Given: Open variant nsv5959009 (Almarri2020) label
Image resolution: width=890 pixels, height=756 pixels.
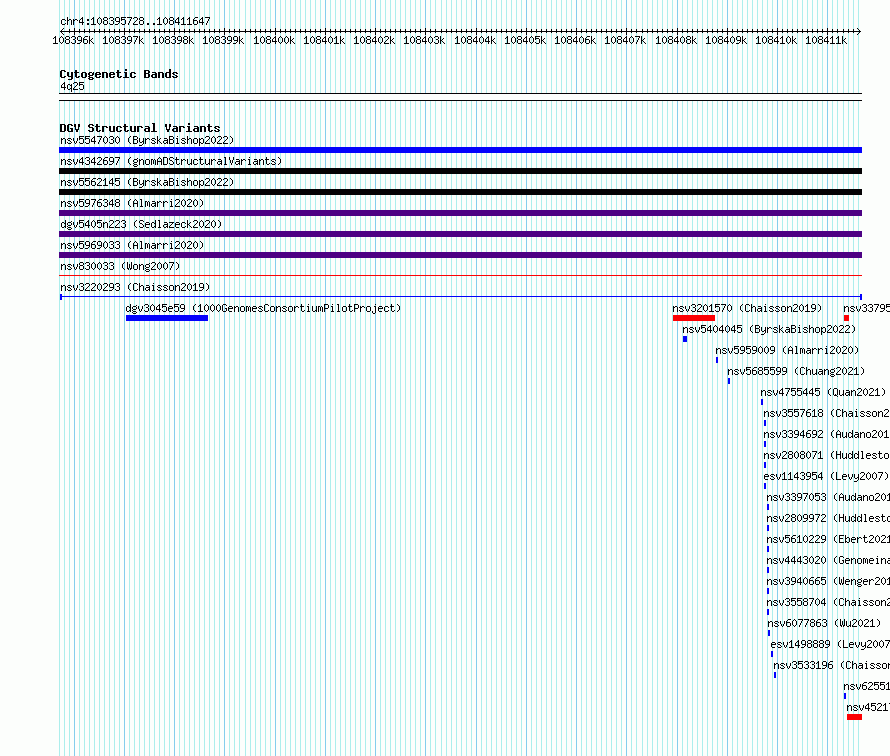Looking at the screenshot, I should pos(787,350).
